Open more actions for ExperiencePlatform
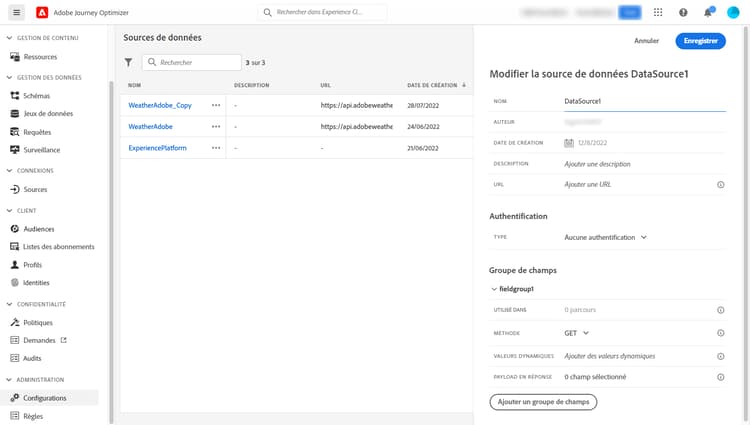This screenshot has width=750, height=425. (x=216, y=148)
